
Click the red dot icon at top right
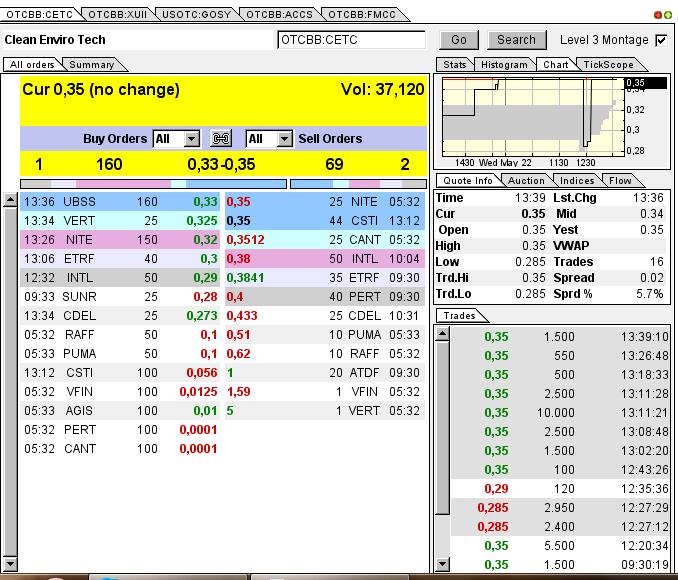(x=658, y=15)
